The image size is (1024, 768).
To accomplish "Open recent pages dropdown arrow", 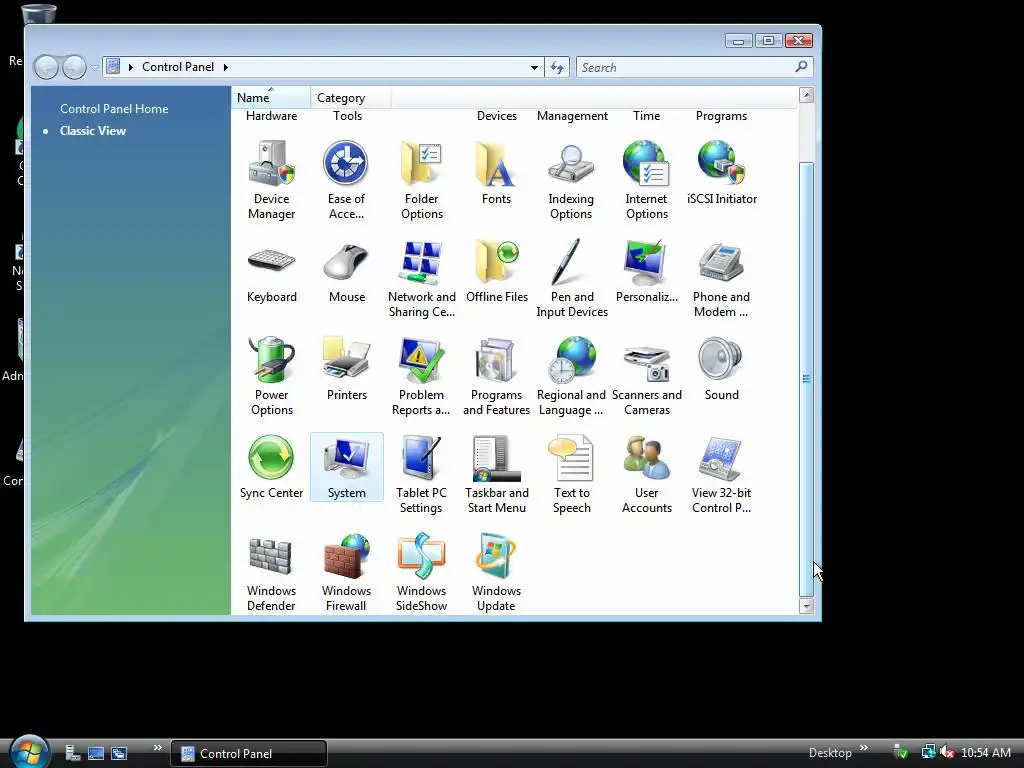I will [x=95, y=67].
